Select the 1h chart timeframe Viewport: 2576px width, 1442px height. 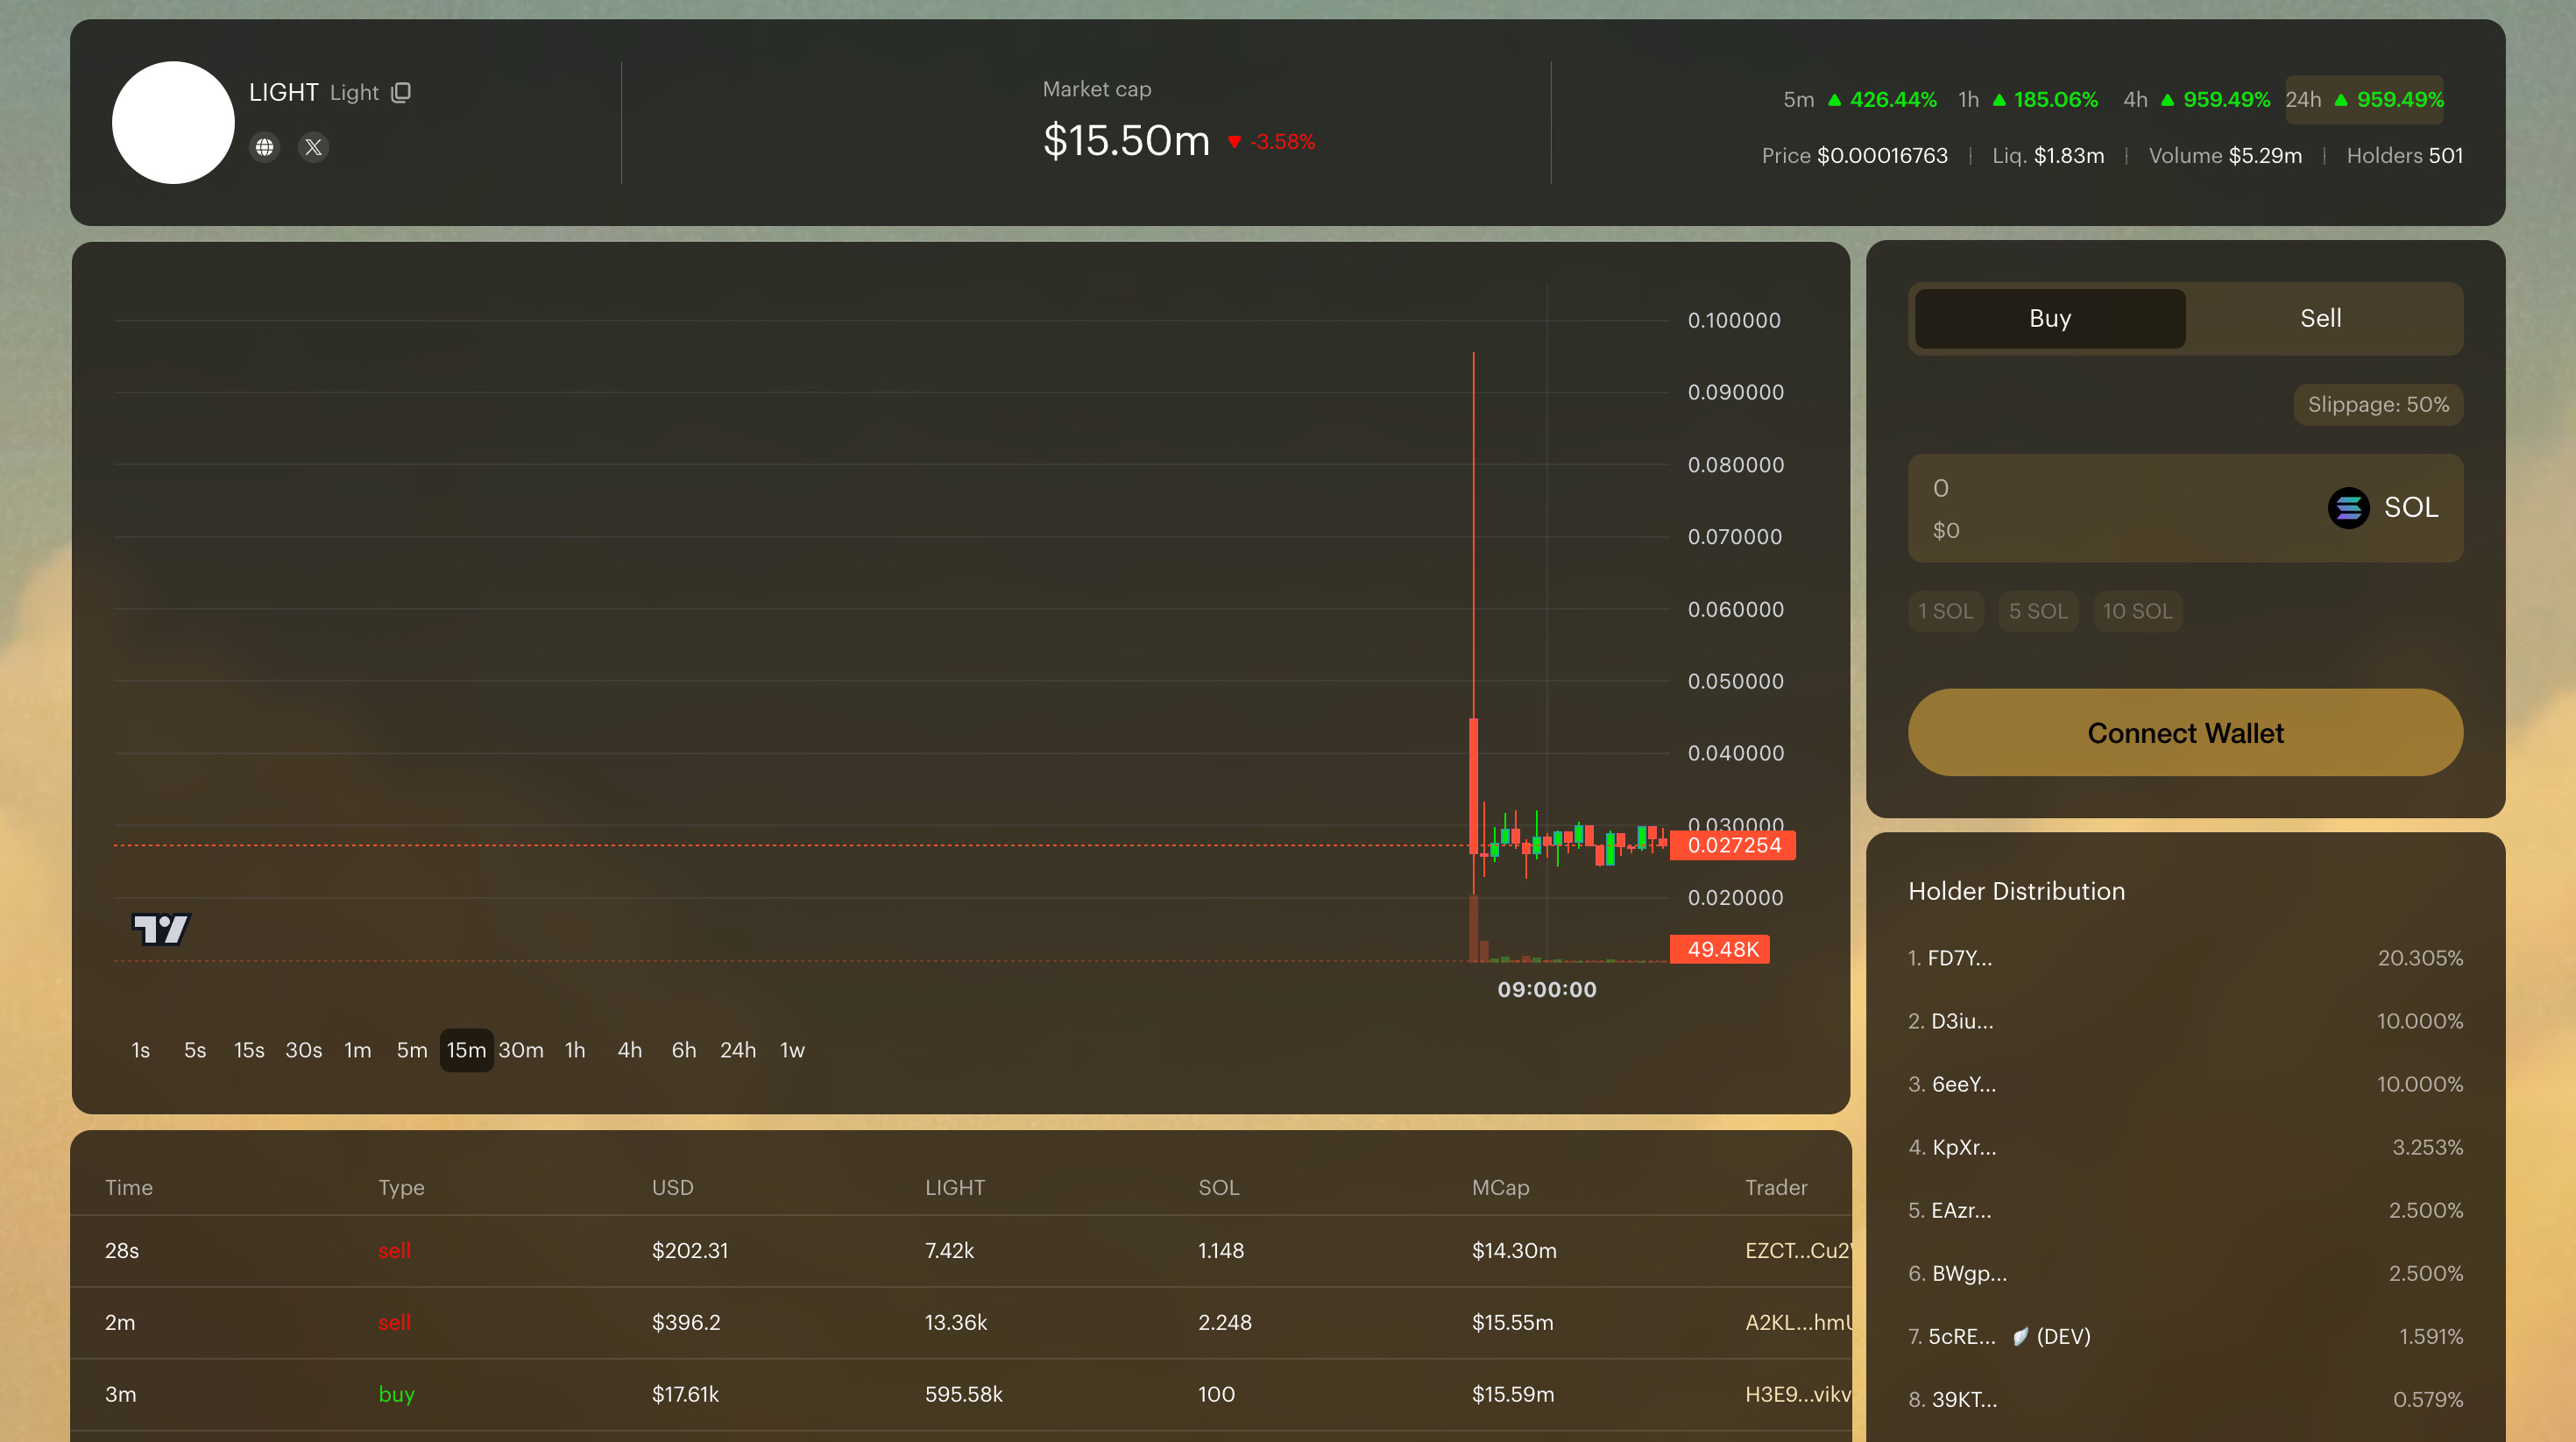click(575, 1050)
